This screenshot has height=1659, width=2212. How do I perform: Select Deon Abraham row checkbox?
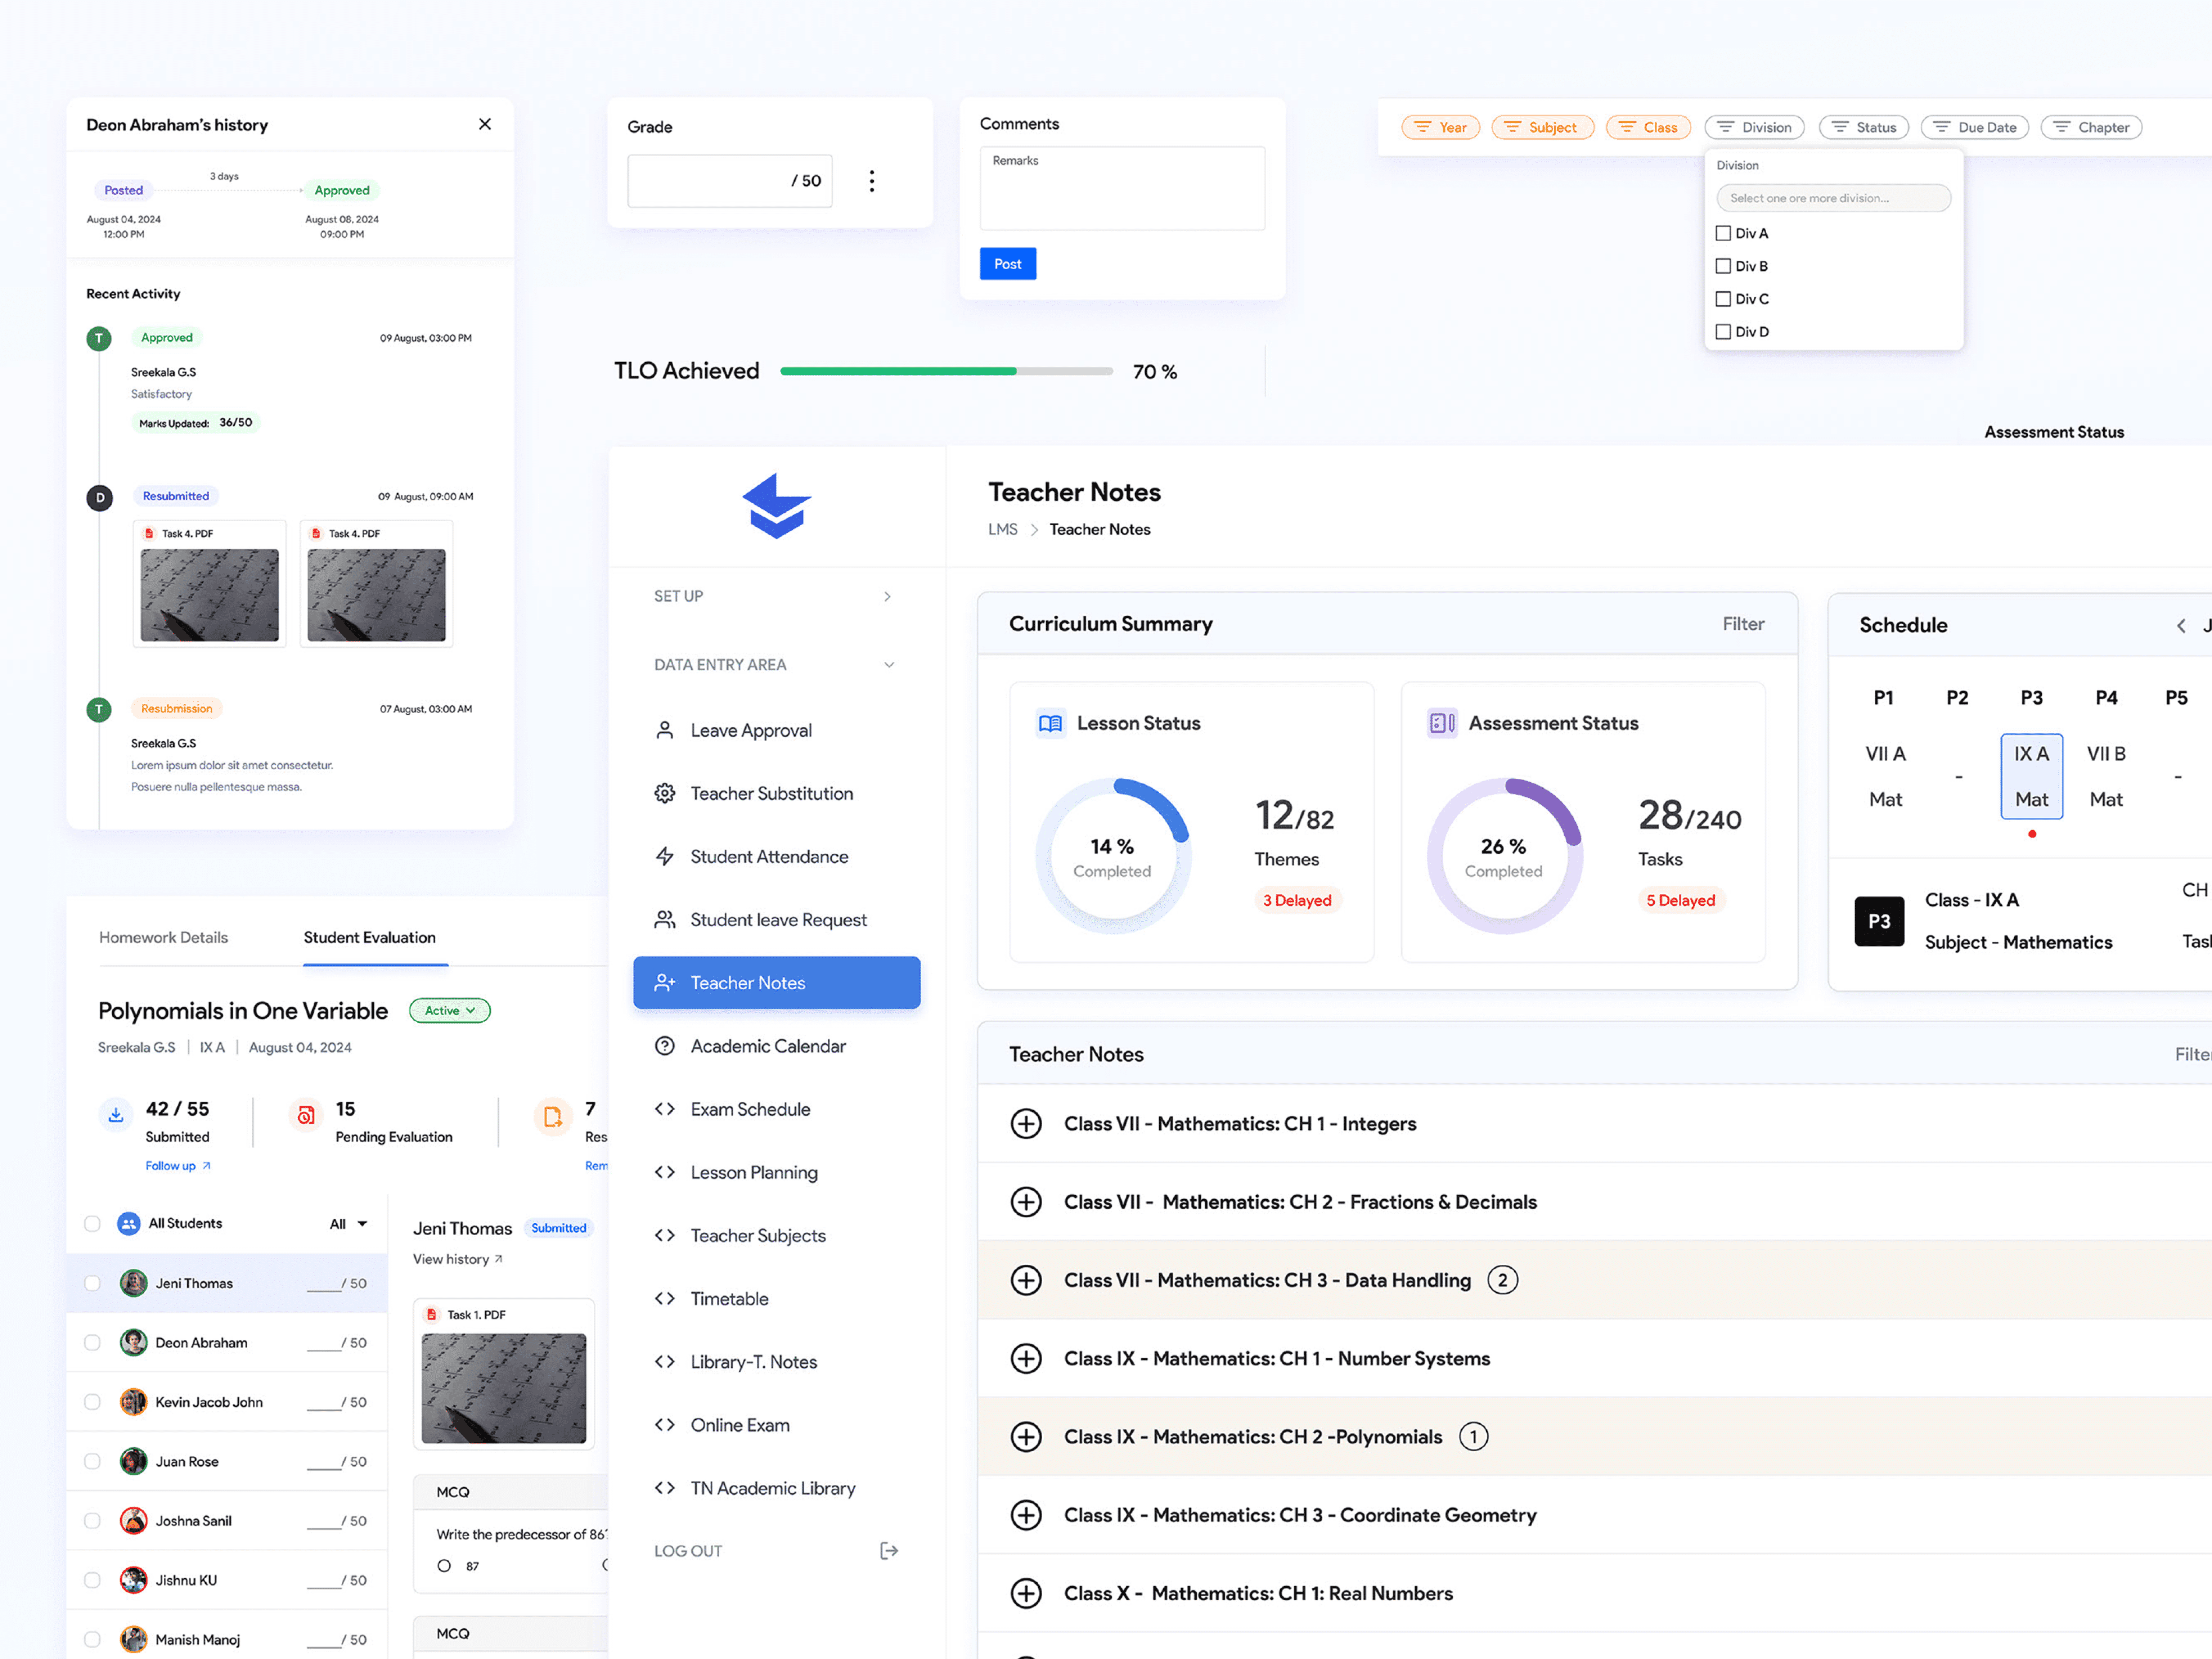pyautogui.click(x=92, y=1343)
